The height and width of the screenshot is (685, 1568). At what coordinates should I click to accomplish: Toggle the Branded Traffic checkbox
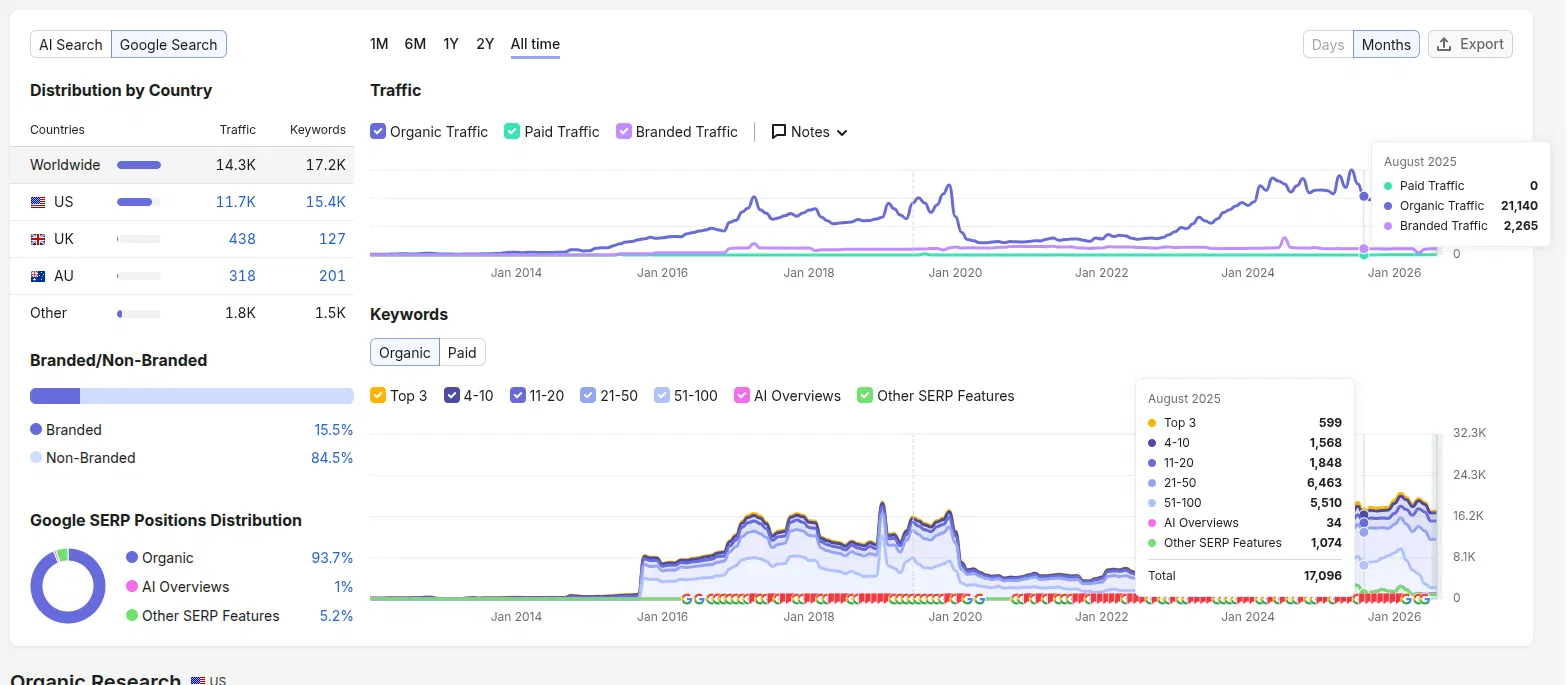(x=624, y=131)
